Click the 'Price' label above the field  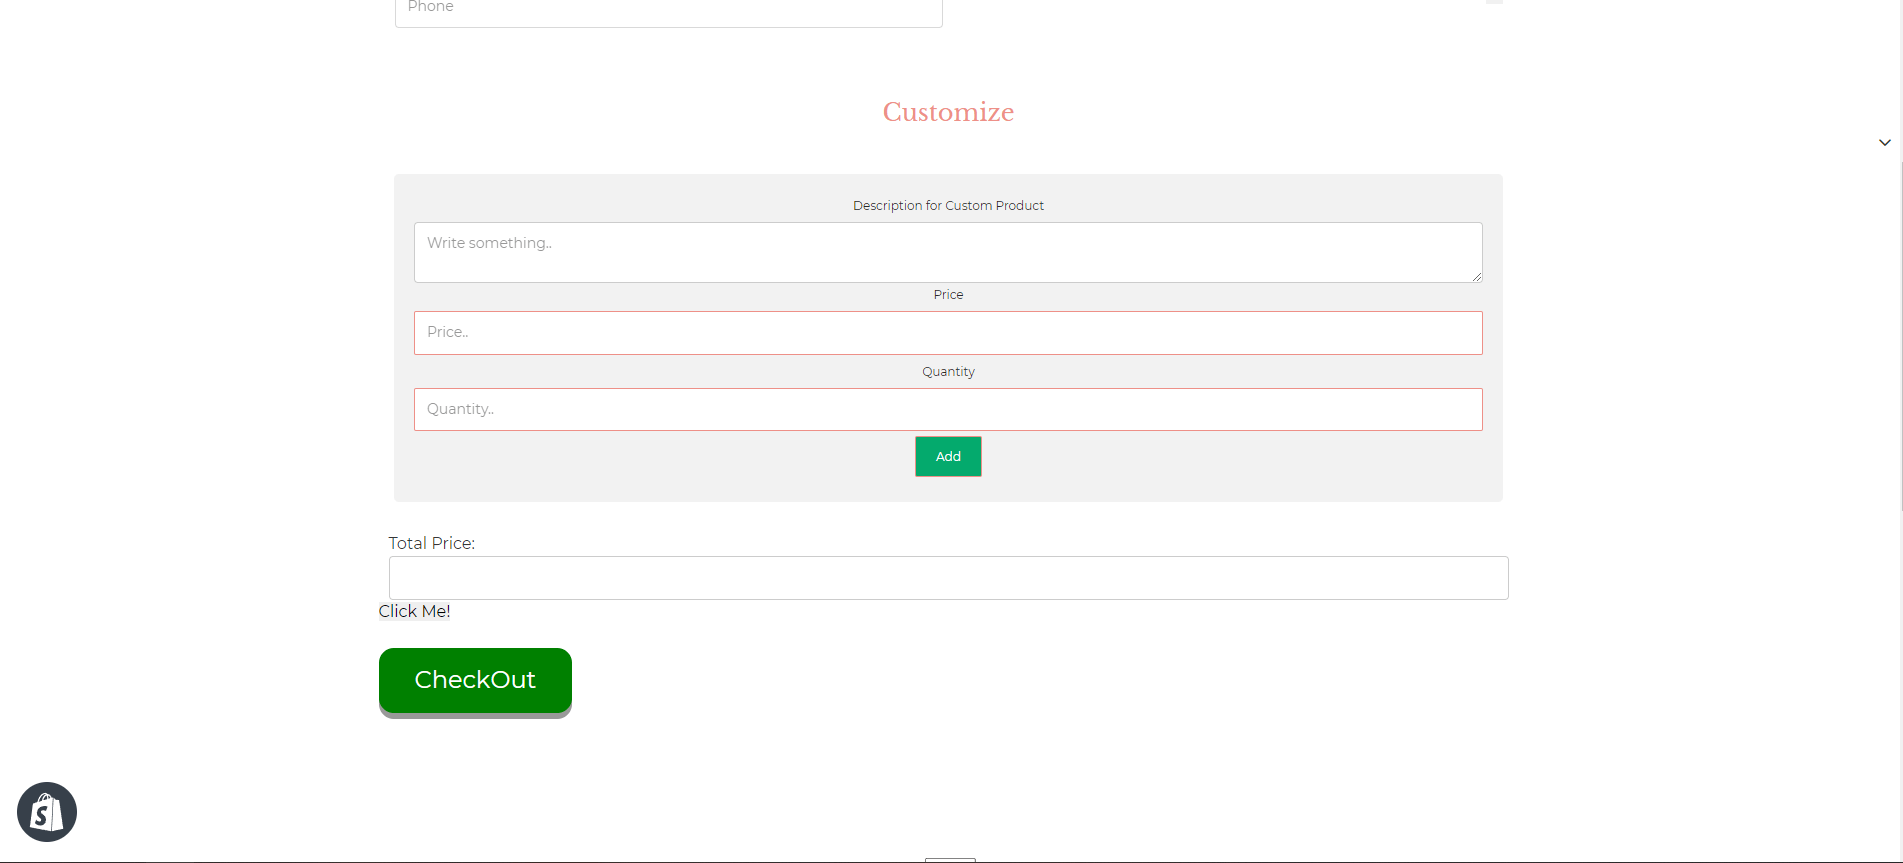[948, 295]
